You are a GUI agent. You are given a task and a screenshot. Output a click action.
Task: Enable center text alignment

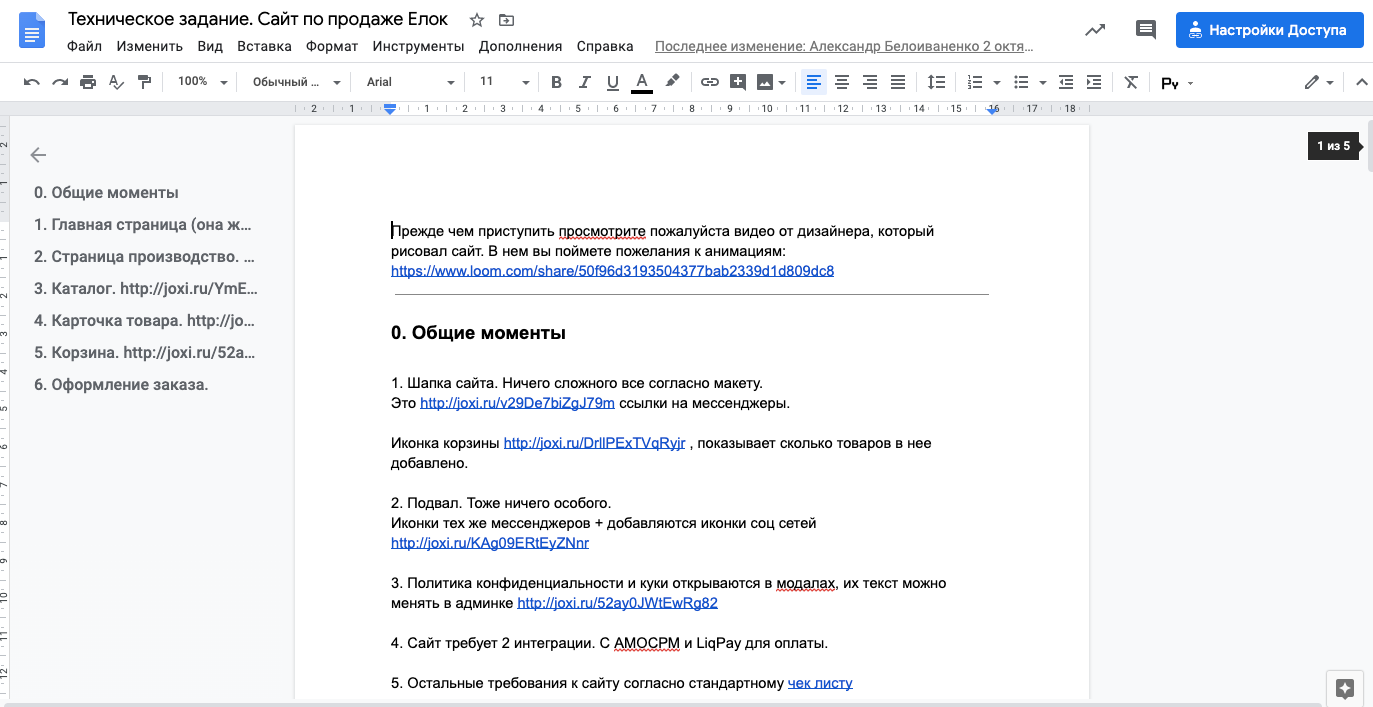coord(842,82)
